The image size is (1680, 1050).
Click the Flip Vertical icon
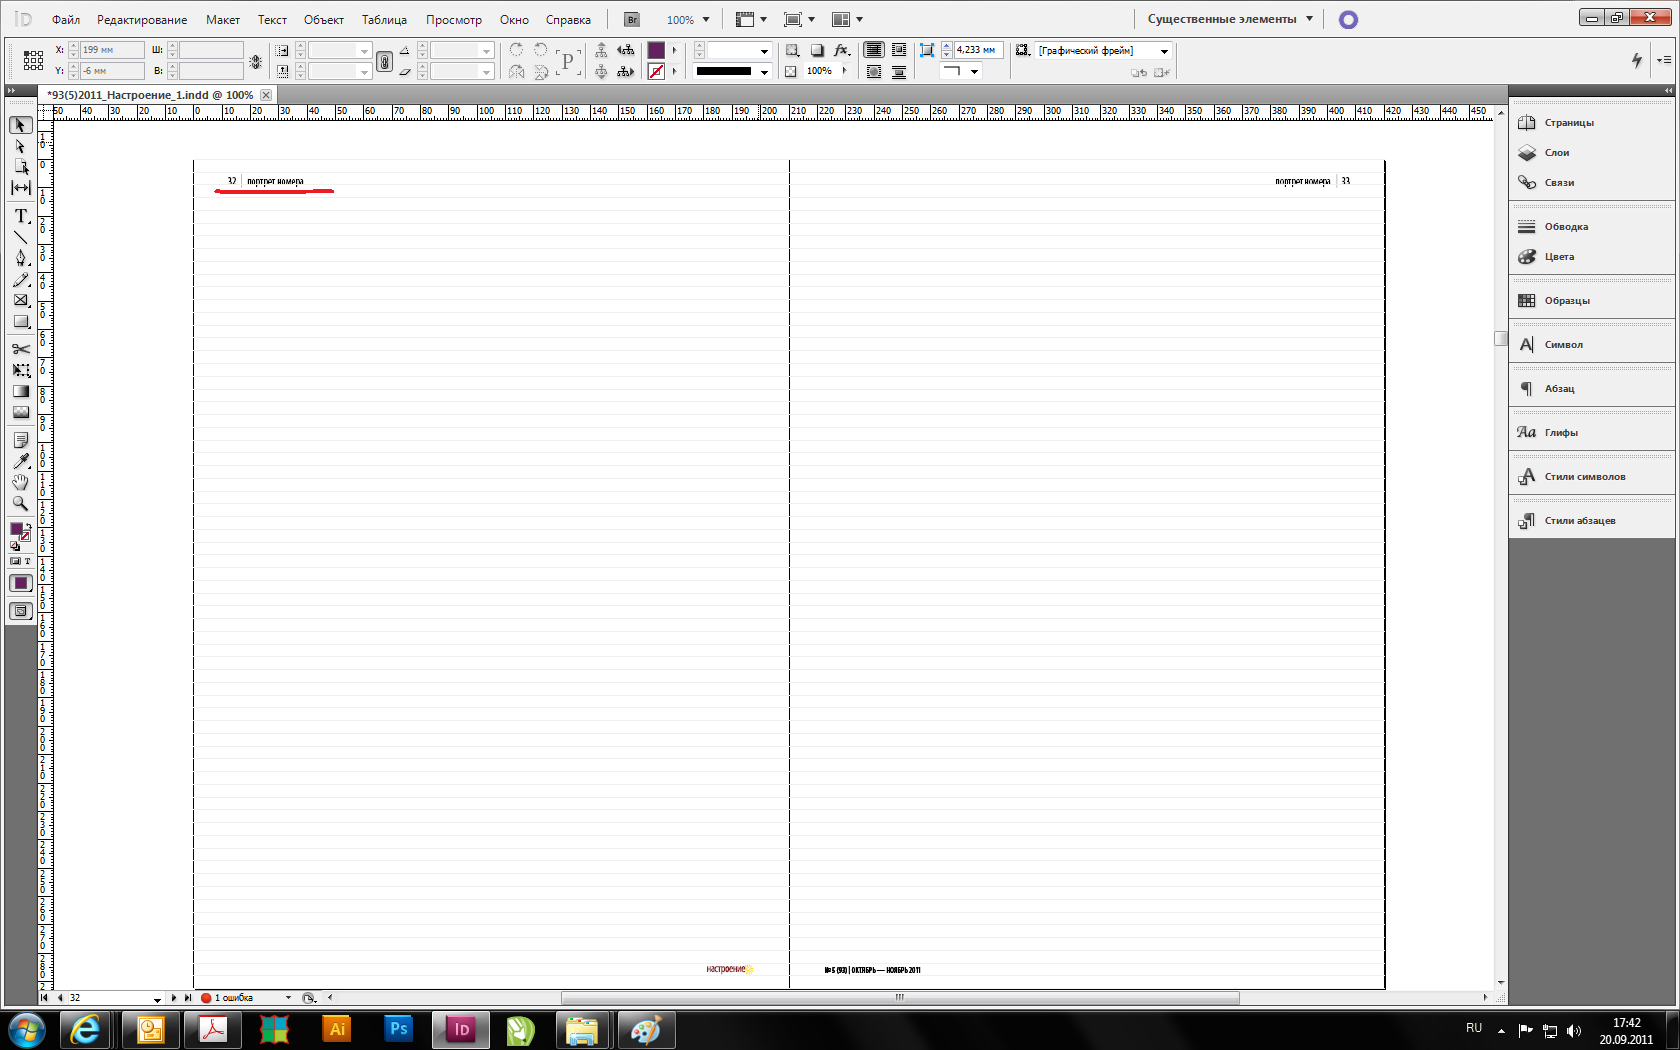(541, 71)
